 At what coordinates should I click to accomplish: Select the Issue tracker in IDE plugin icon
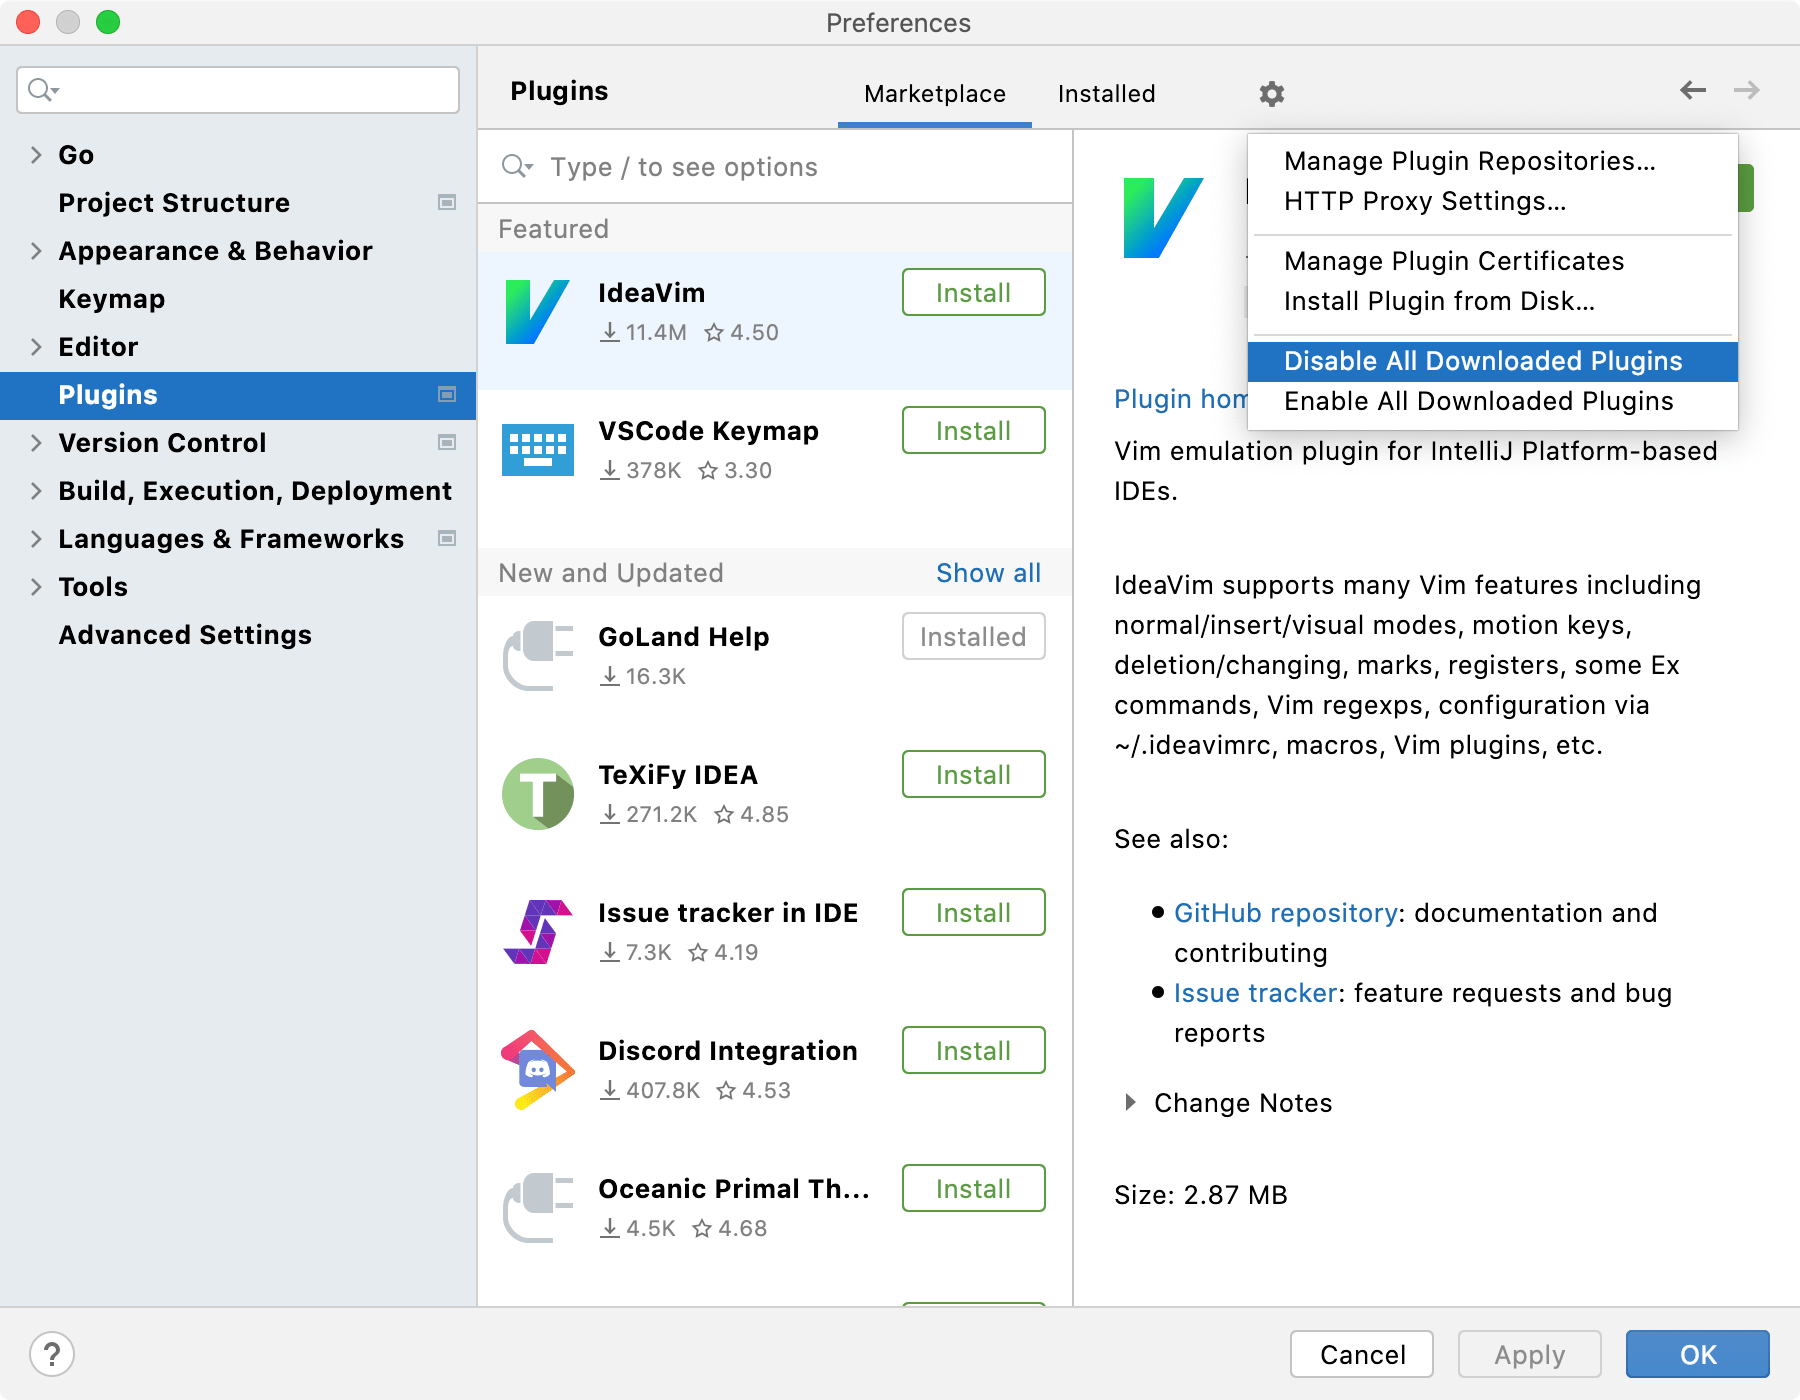pyautogui.click(x=538, y=931)
